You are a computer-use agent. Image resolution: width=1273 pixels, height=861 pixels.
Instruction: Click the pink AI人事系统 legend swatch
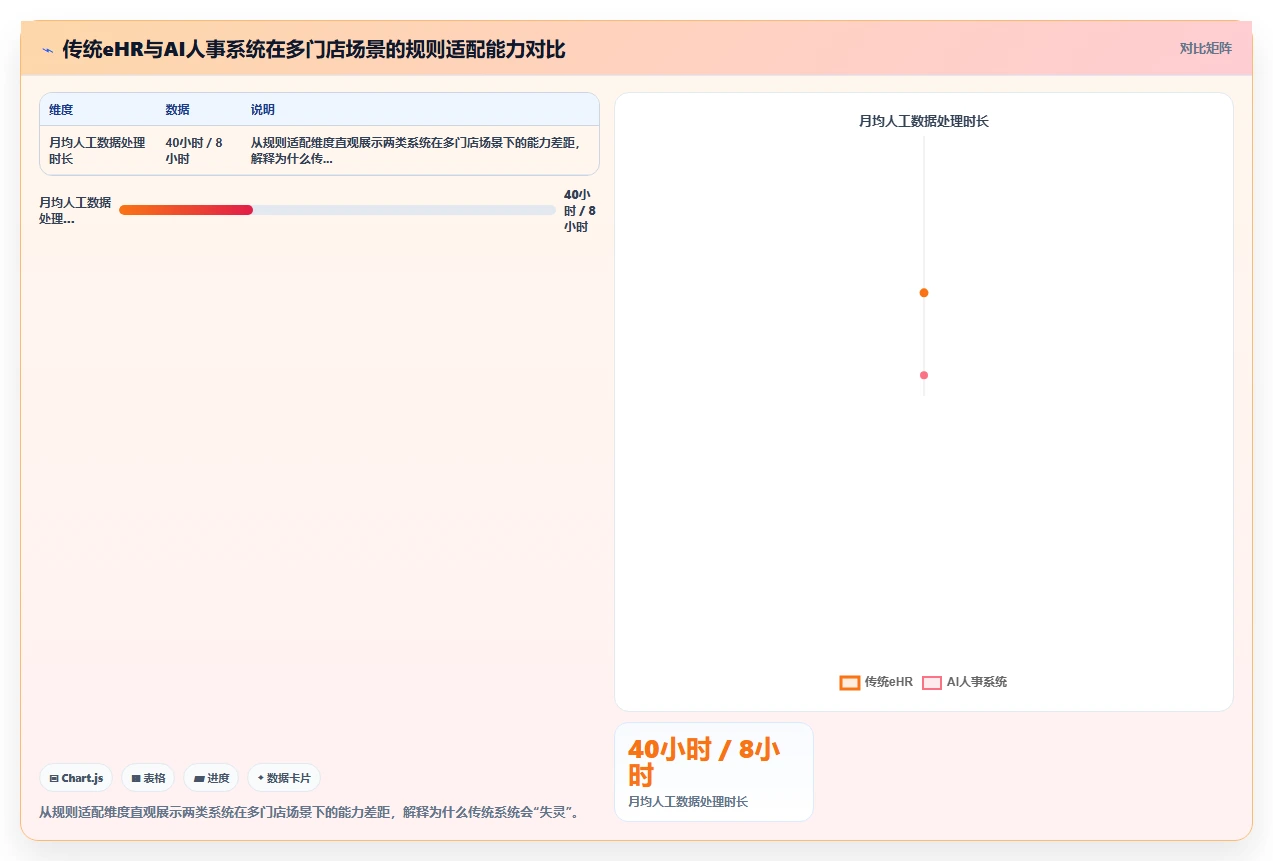pyautogui.click(x=932, y=683)
